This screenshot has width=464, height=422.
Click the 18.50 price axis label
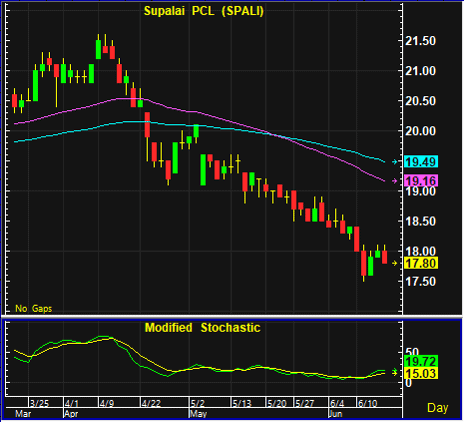point(420,221)
